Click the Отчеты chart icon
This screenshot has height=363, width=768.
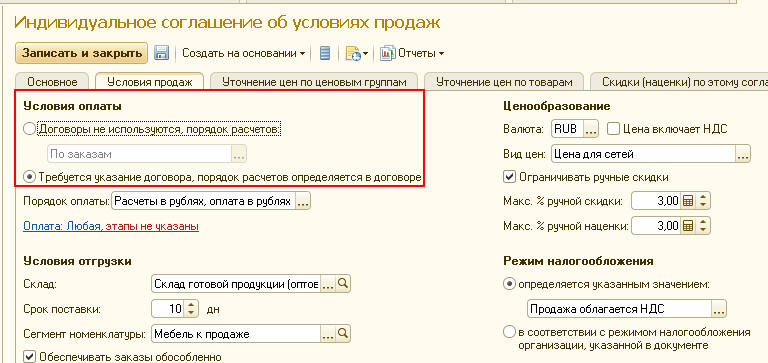point(387,53)
